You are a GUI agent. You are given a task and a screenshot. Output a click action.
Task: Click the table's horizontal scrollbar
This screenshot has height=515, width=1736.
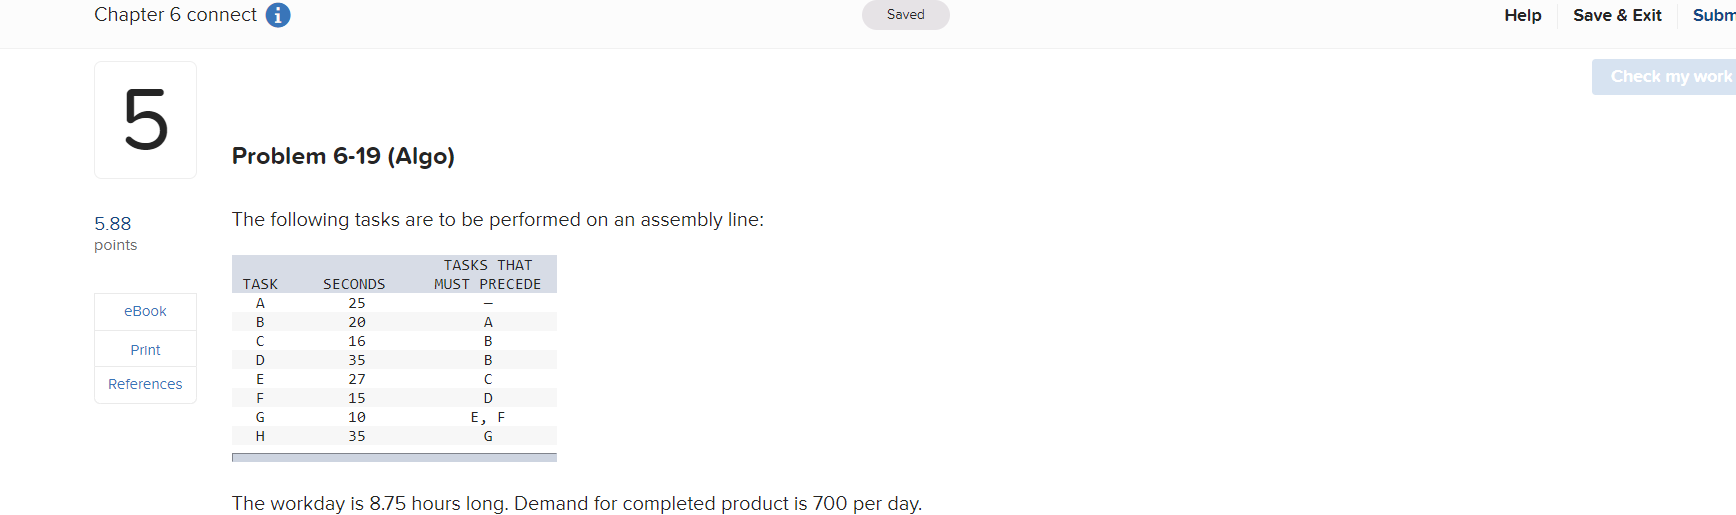[394, 457]
